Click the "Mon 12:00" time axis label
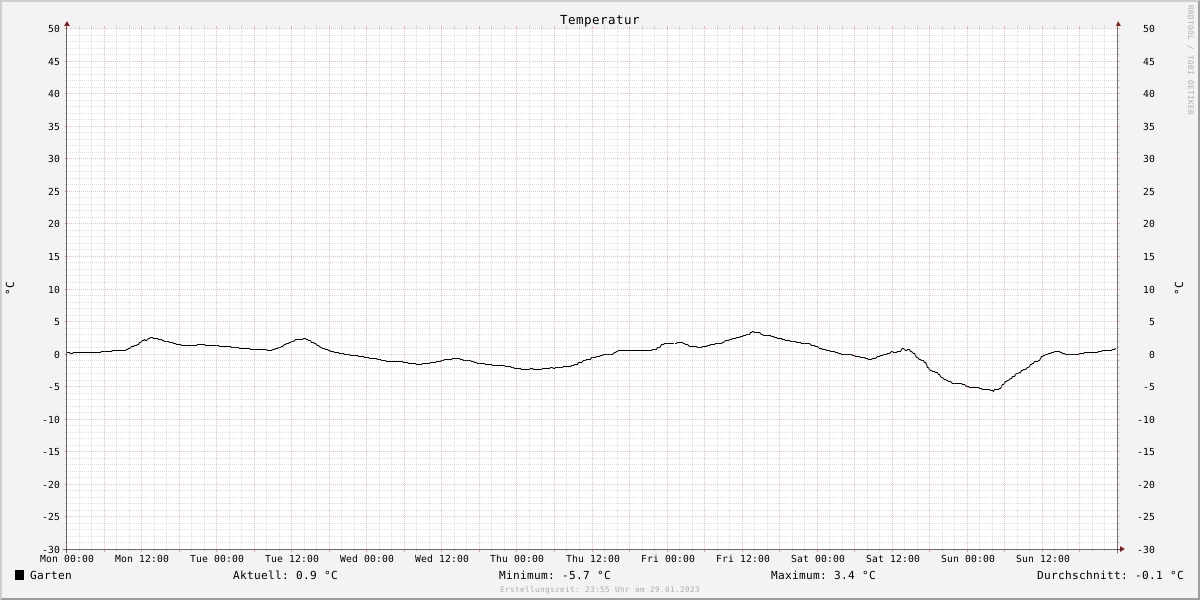 click(142, 559)
